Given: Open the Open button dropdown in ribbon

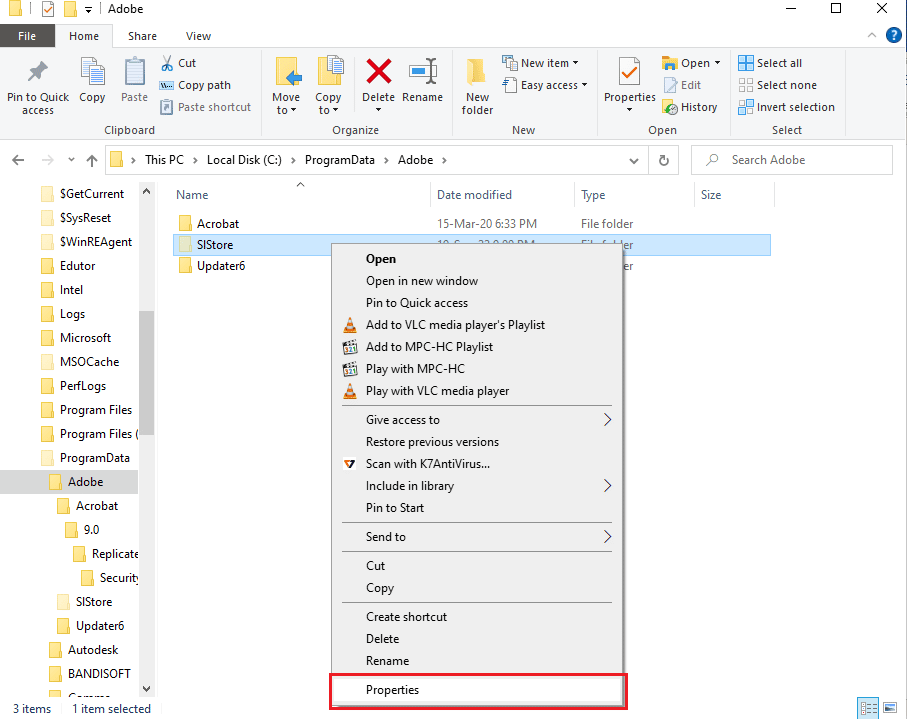Looking at the screenshot, I should [717, 63].
